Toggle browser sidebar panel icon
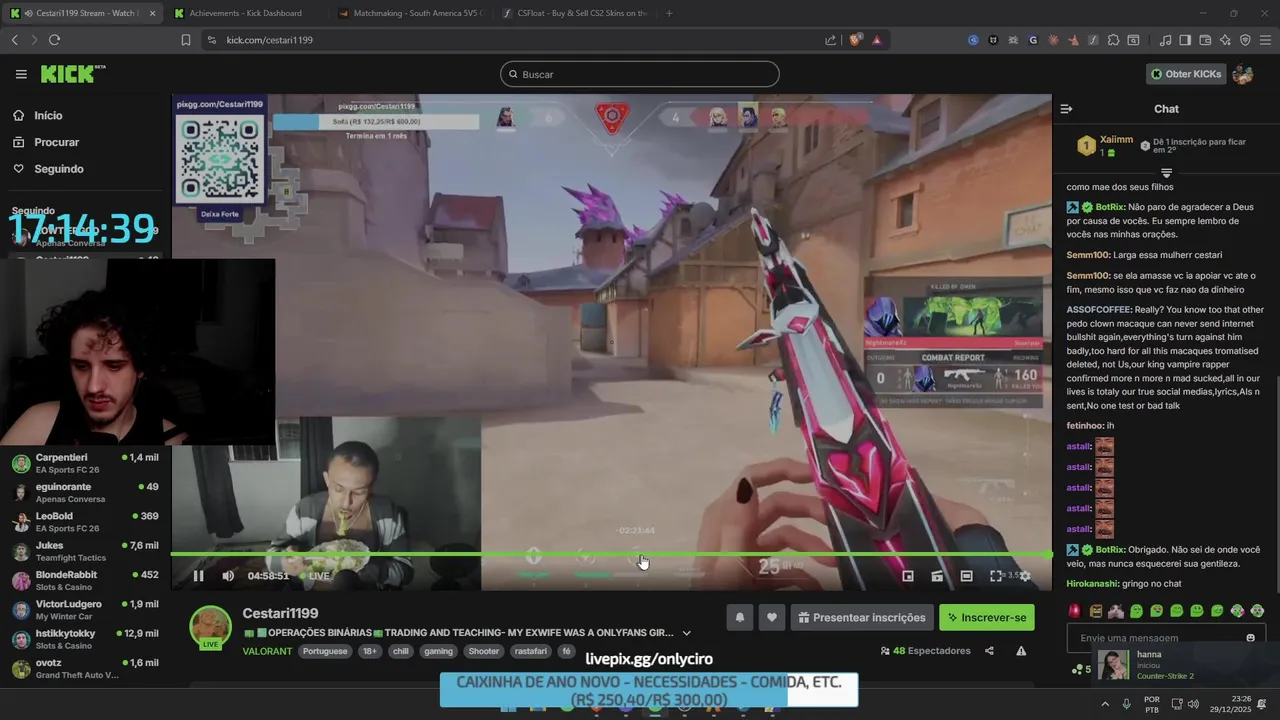Screen dimensions: 1280x720 click(x=1185, y=40)
